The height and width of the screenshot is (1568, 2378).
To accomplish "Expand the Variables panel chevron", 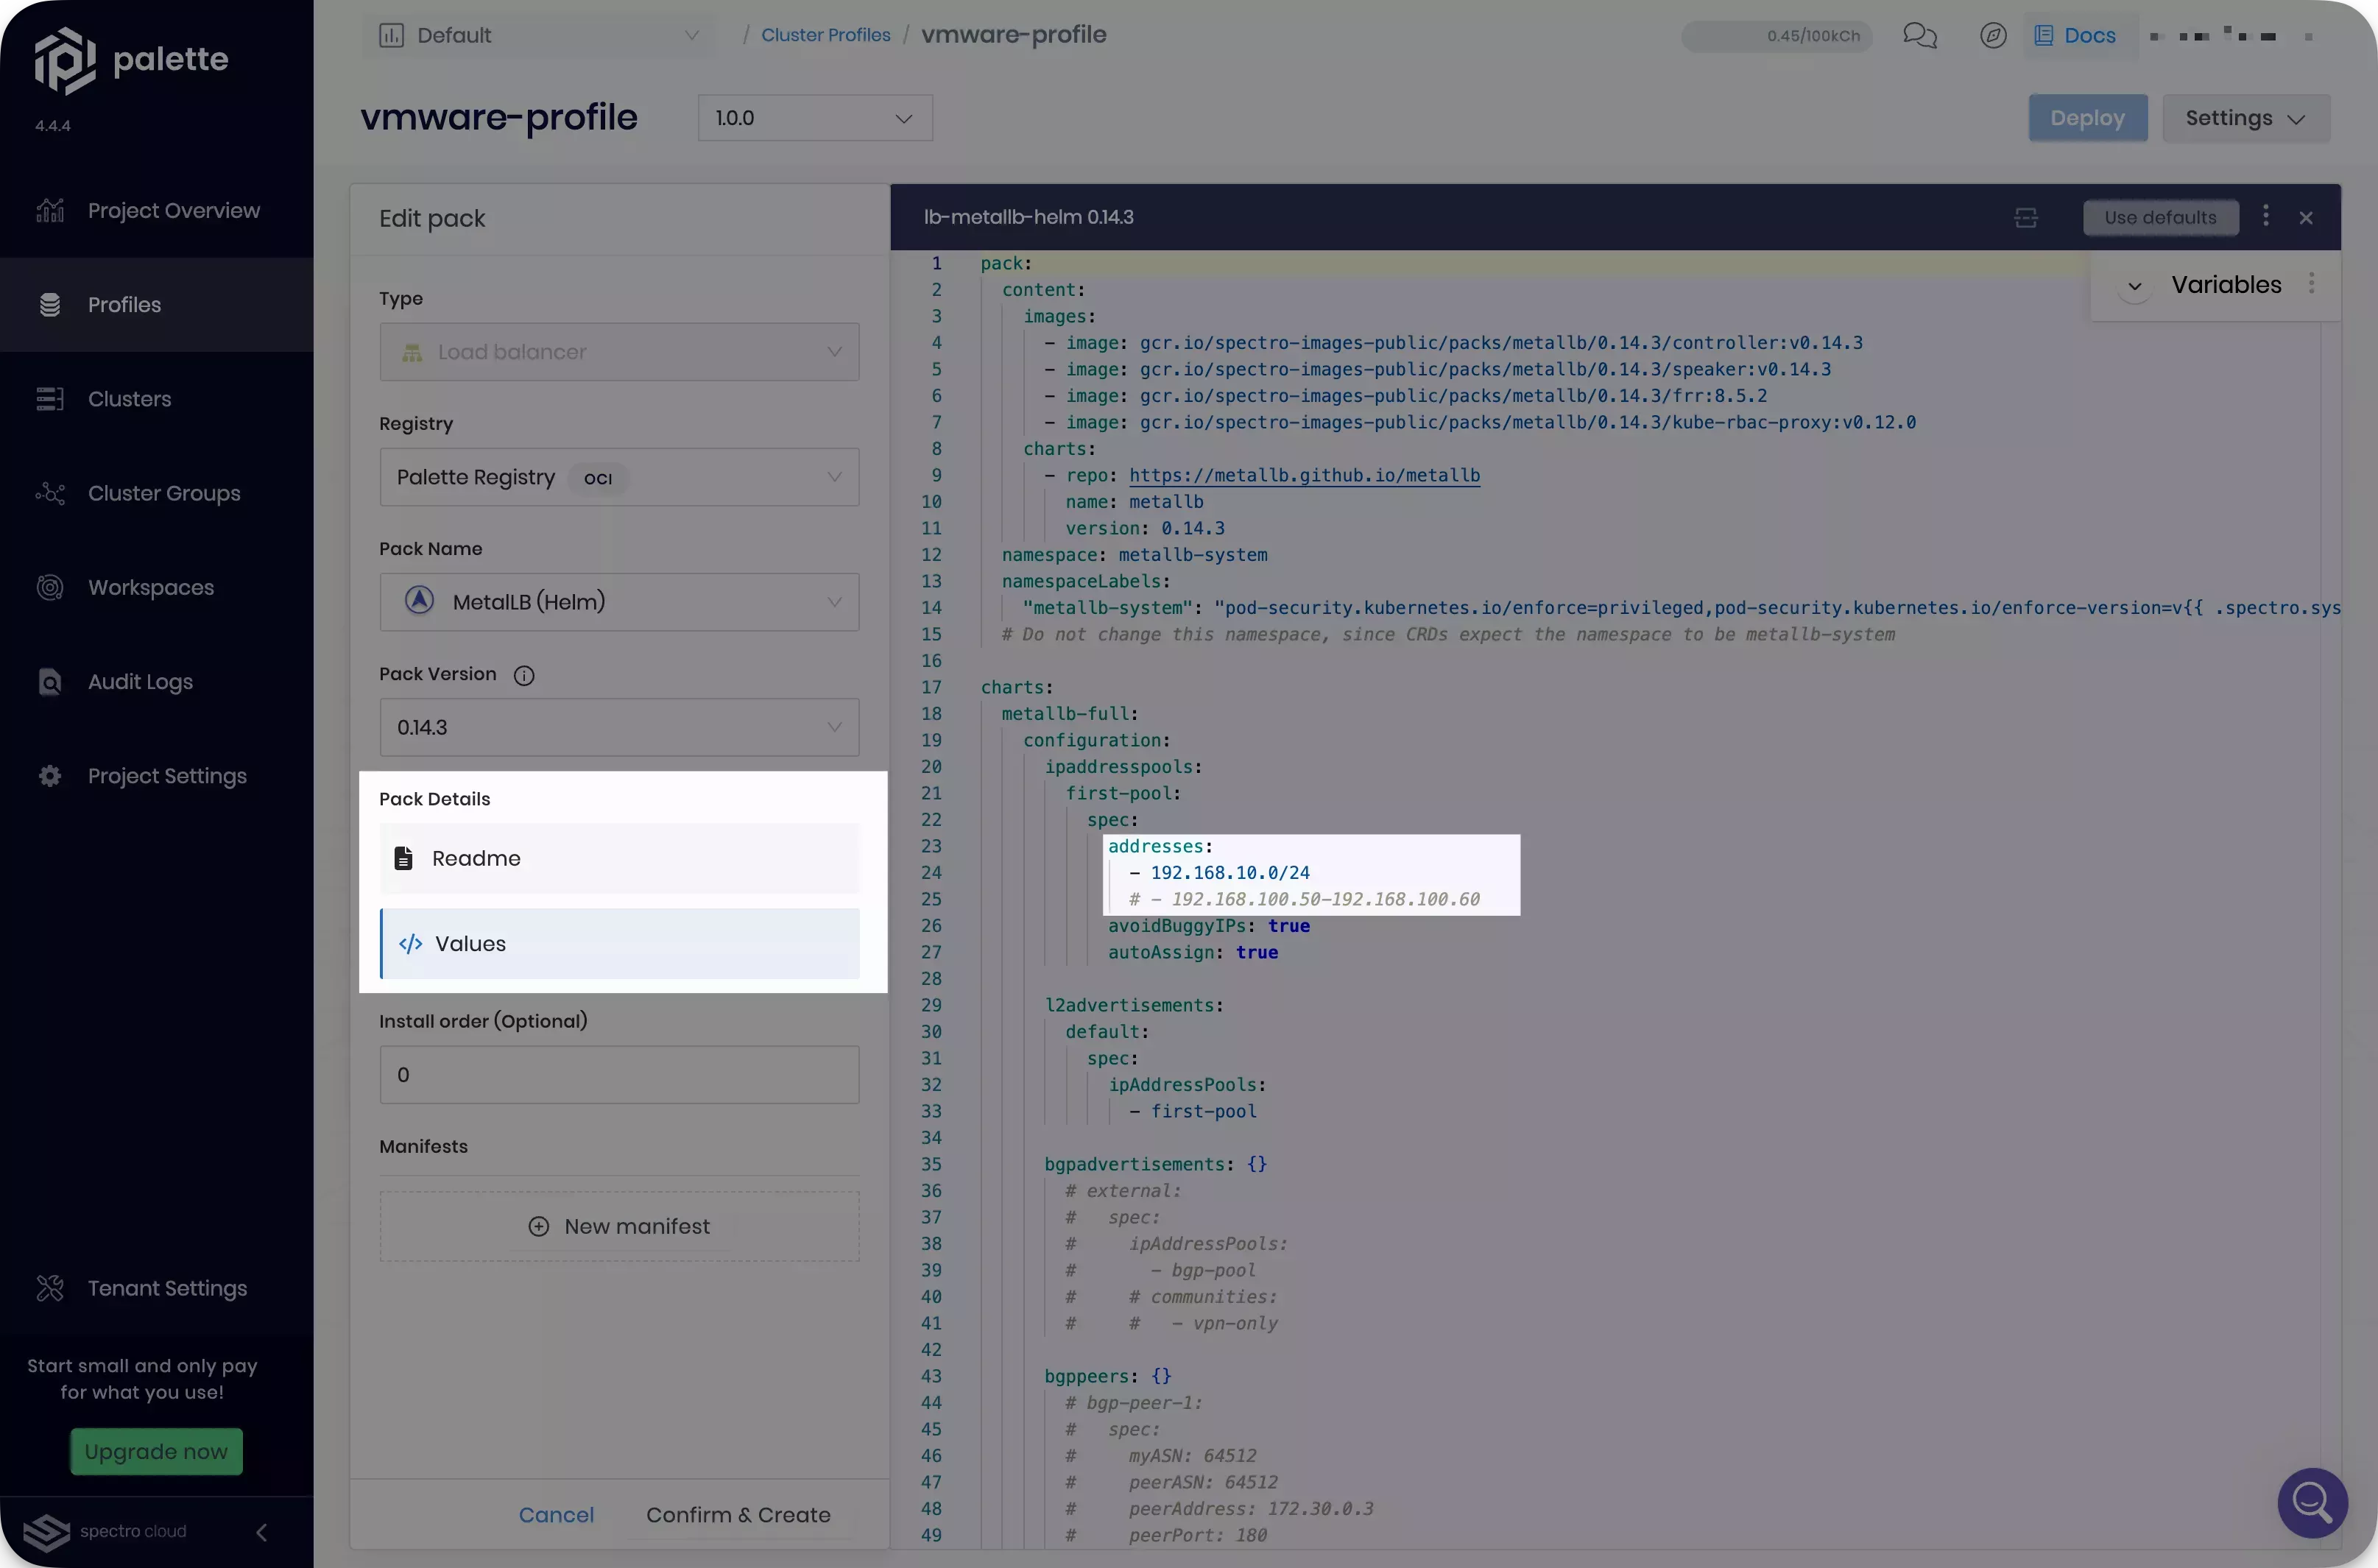I will tap(2134, 286).
